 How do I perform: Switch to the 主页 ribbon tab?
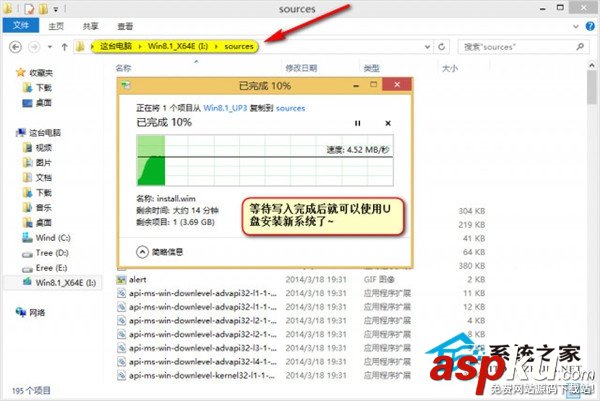tap(56, 26)
